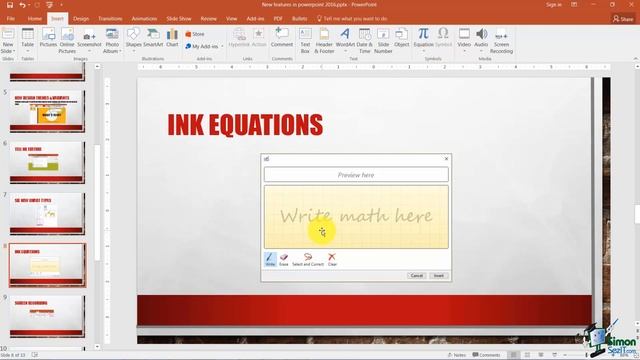This screenshot has width=640, height=360.
Task: Click the Pictures icon
Action: coord(48,38)
